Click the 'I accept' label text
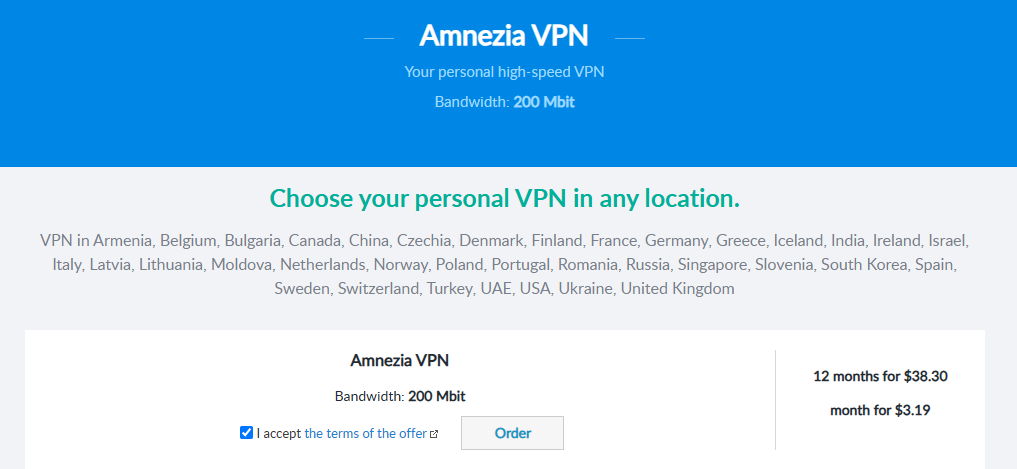1017x469 pixels. 279,433
